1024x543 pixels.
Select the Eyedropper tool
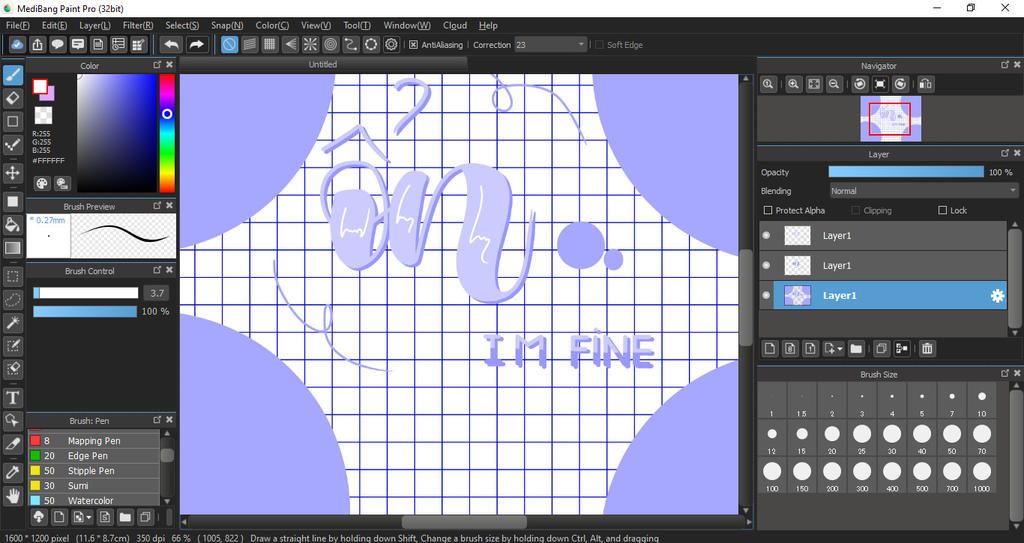[x=12, y=472]
